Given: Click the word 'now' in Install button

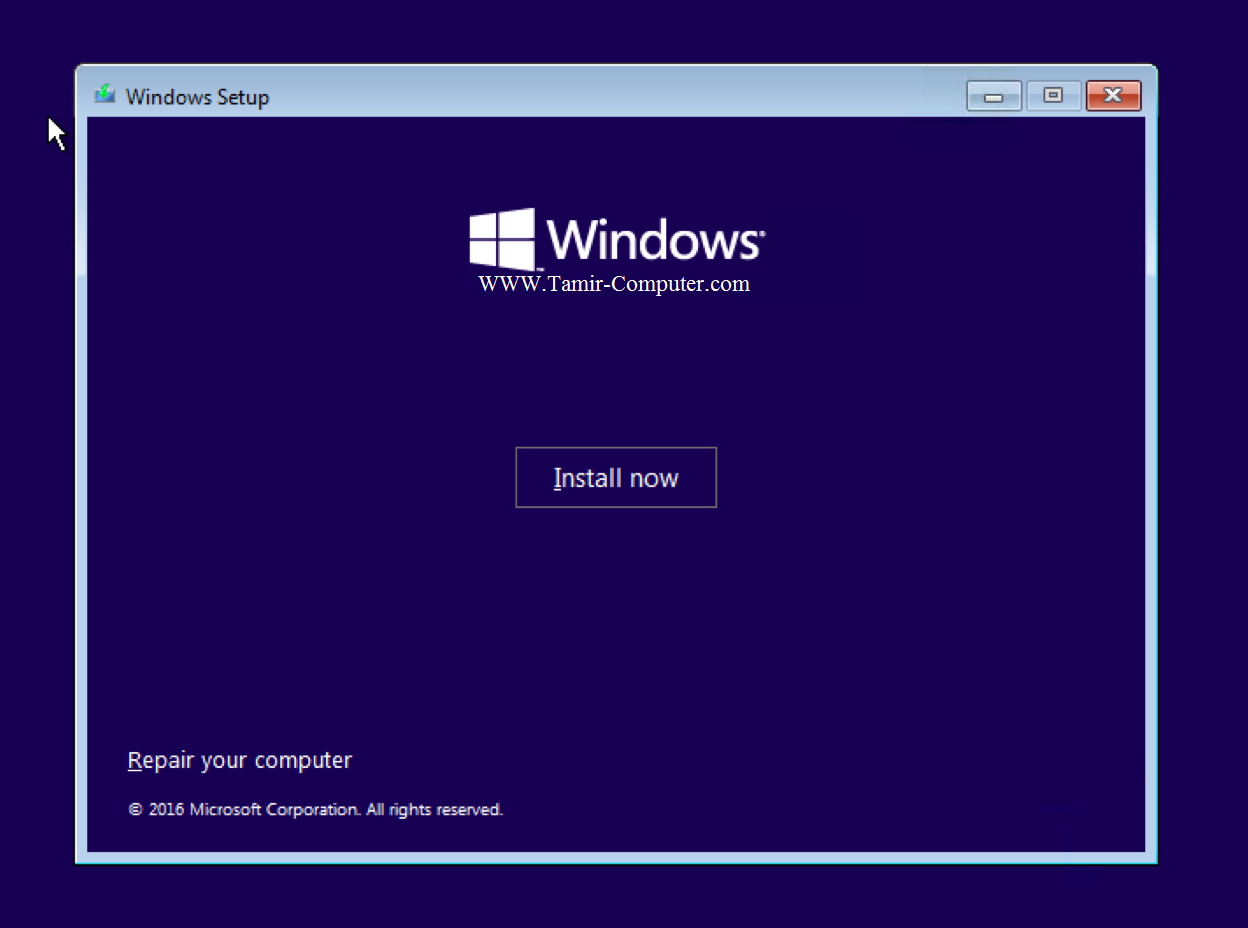Looking at the screenshot, I should 654,479.
